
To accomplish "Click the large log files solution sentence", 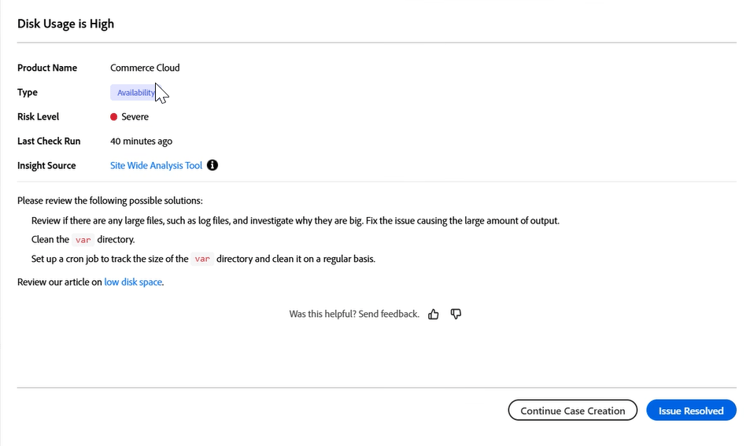I will 295,220.
